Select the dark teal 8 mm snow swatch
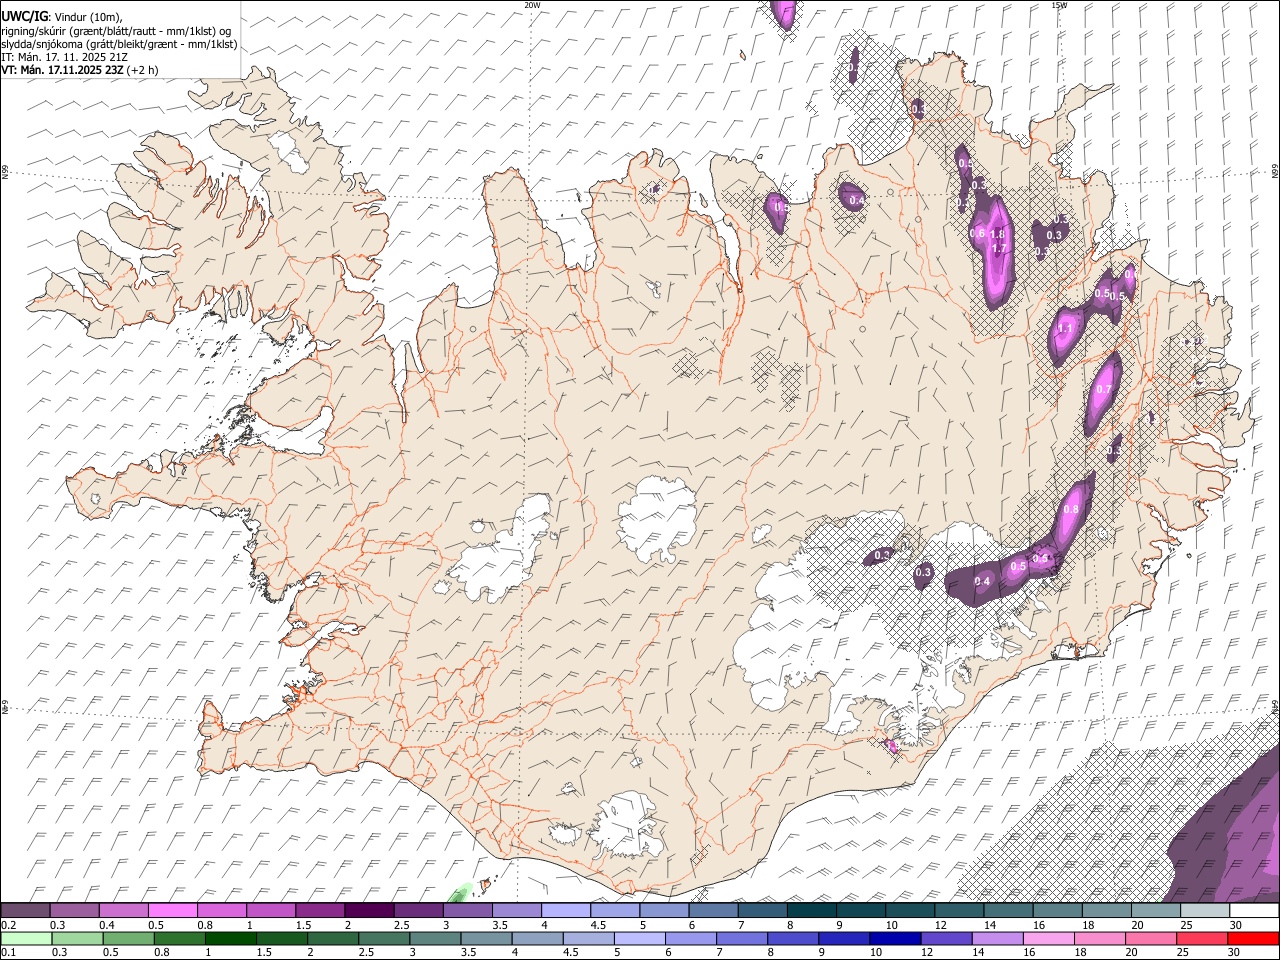Screen dimensions: 1280x960 click(x=811, y=910)
